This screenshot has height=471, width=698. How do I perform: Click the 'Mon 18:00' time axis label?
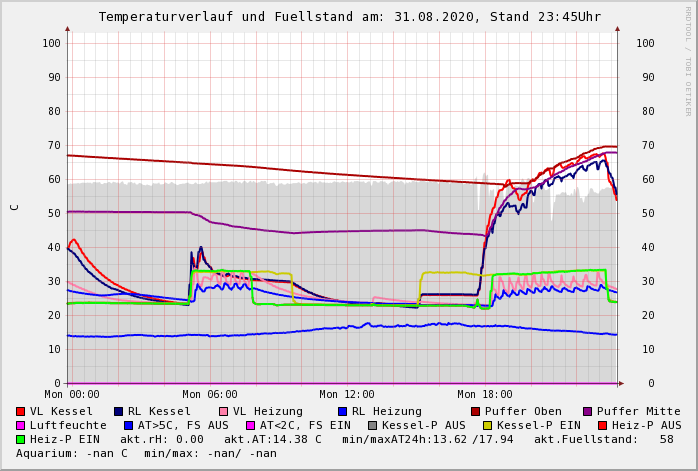tap(485, 395)
